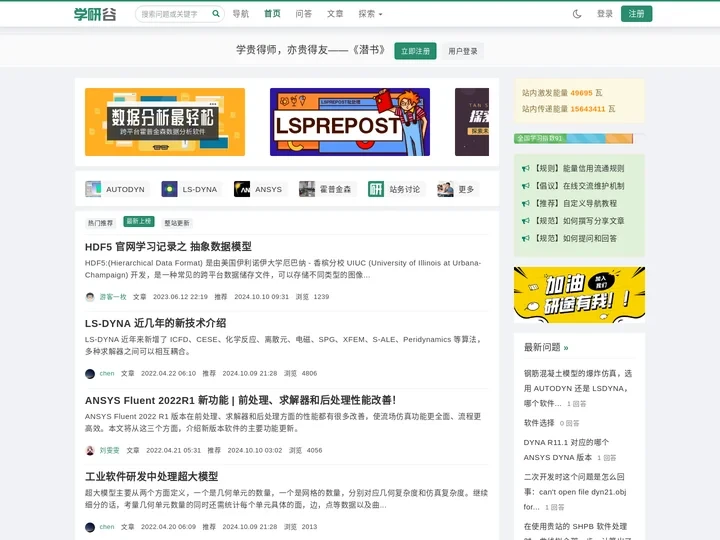Viewport: 720px width, 540px height.
Task: Click 站内传递能量 value 15643411
Action: 588,109
